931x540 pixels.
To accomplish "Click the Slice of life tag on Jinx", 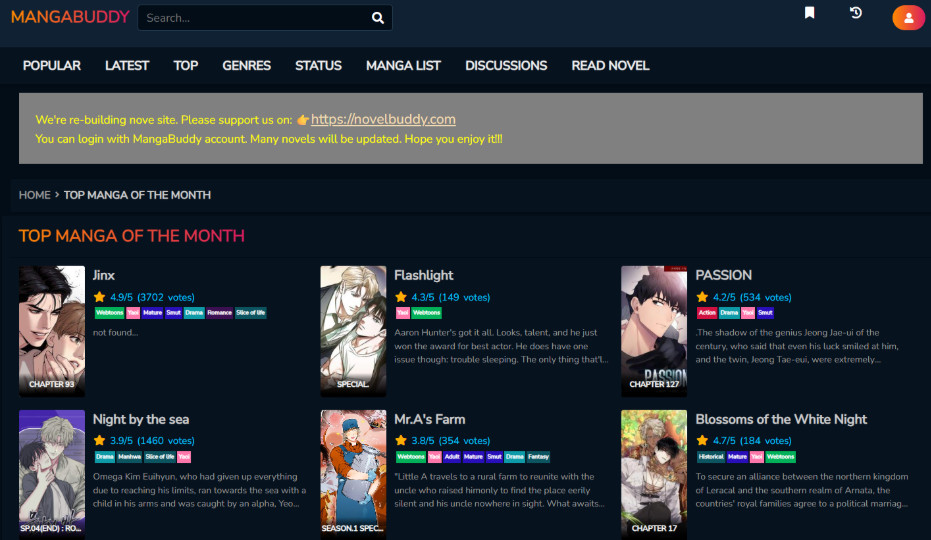I will [251, 313].
